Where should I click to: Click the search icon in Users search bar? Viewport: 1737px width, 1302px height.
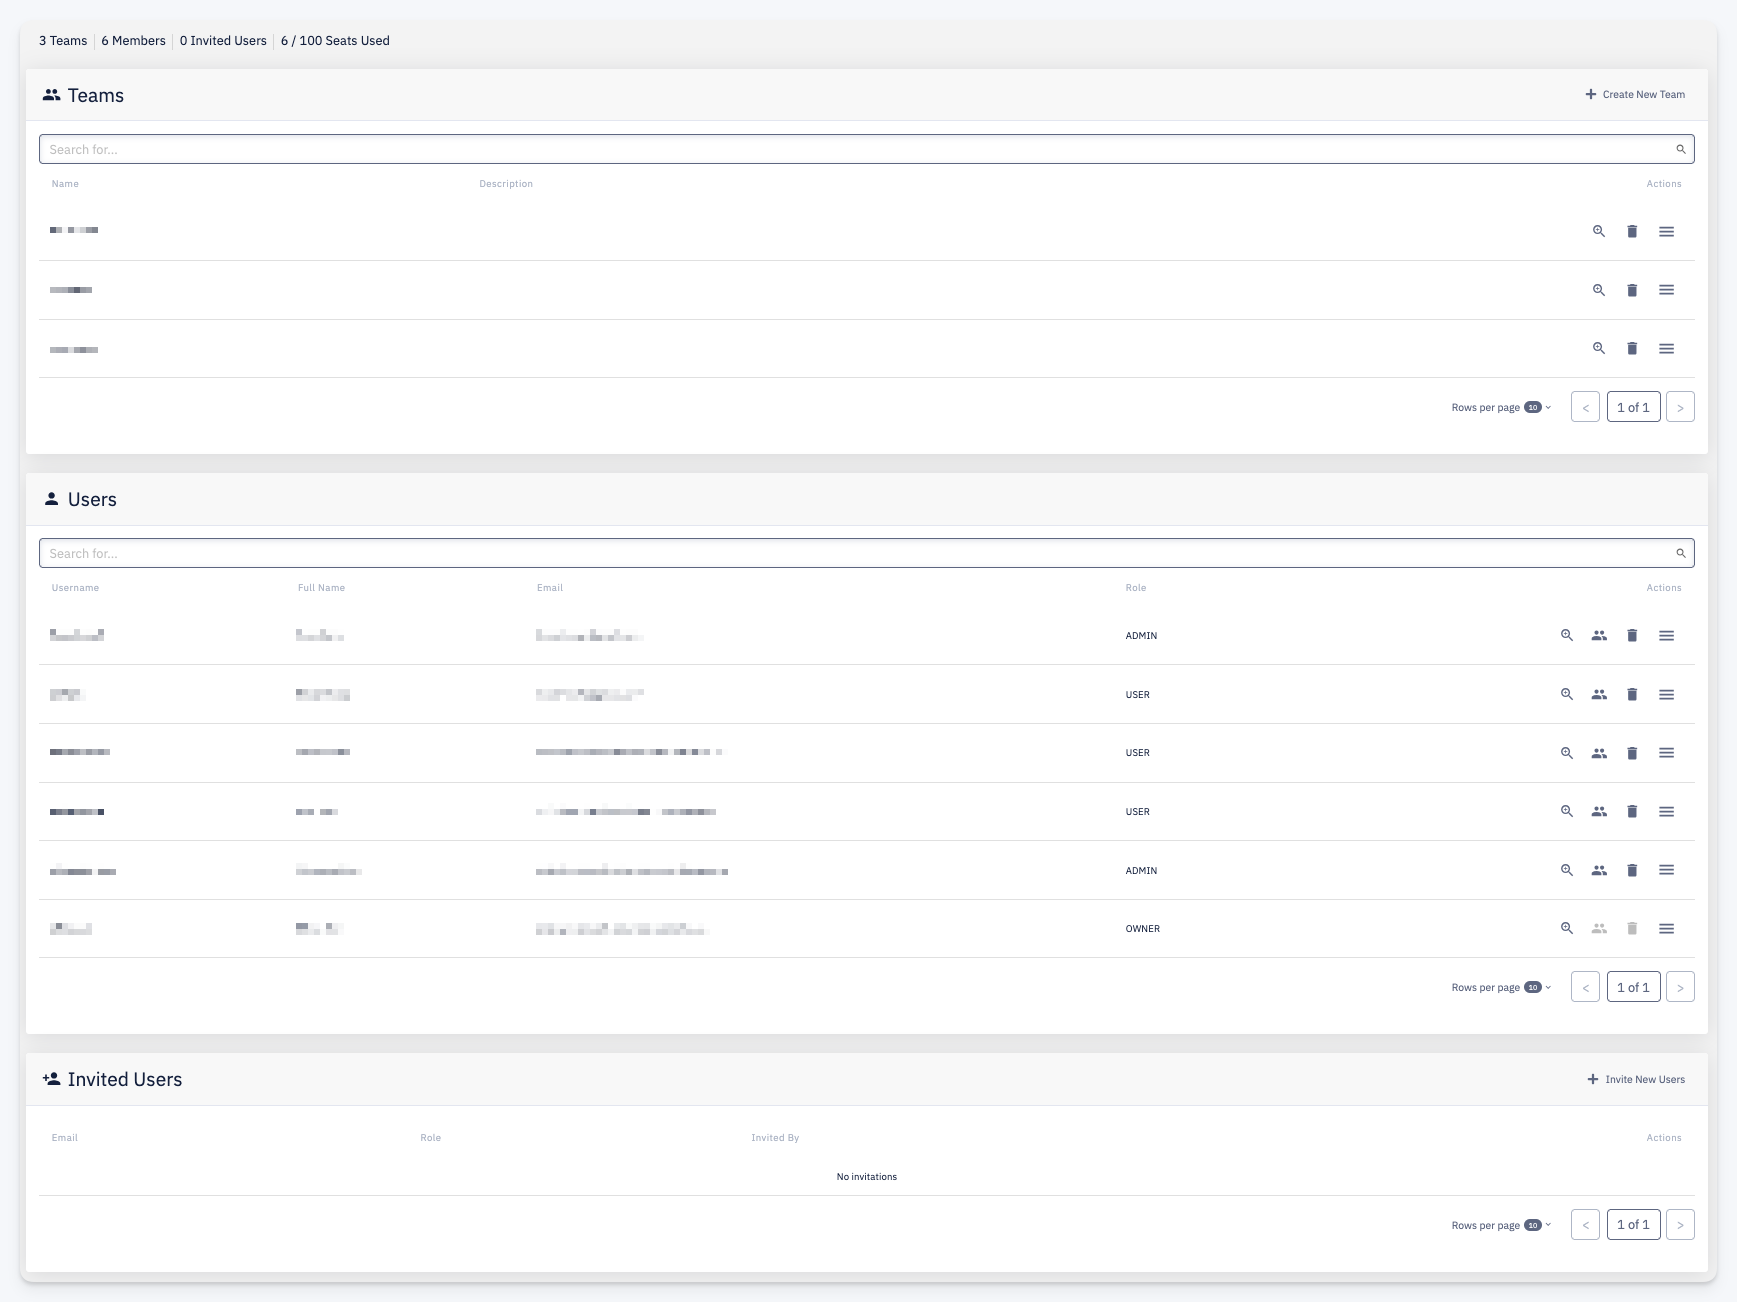[1681, 553]
